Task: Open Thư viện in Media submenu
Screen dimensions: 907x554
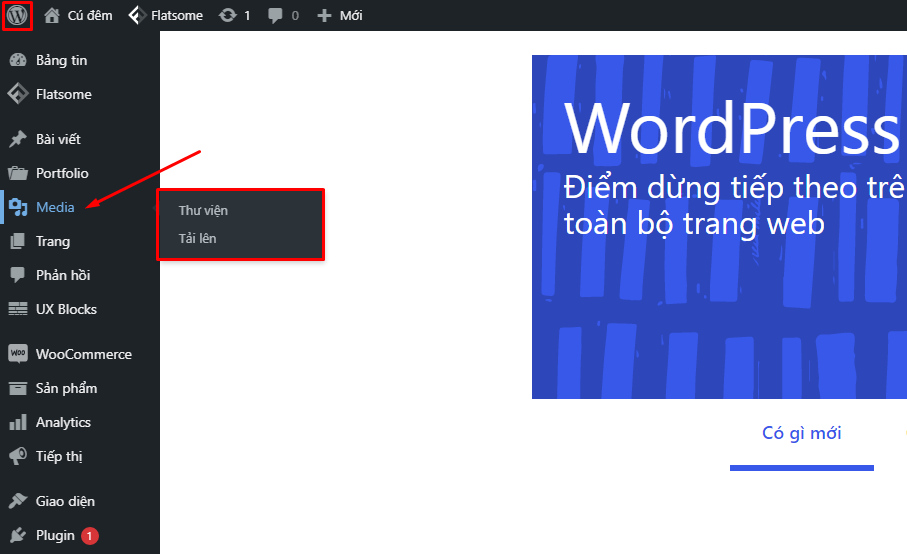Action: tap(203, 210)
